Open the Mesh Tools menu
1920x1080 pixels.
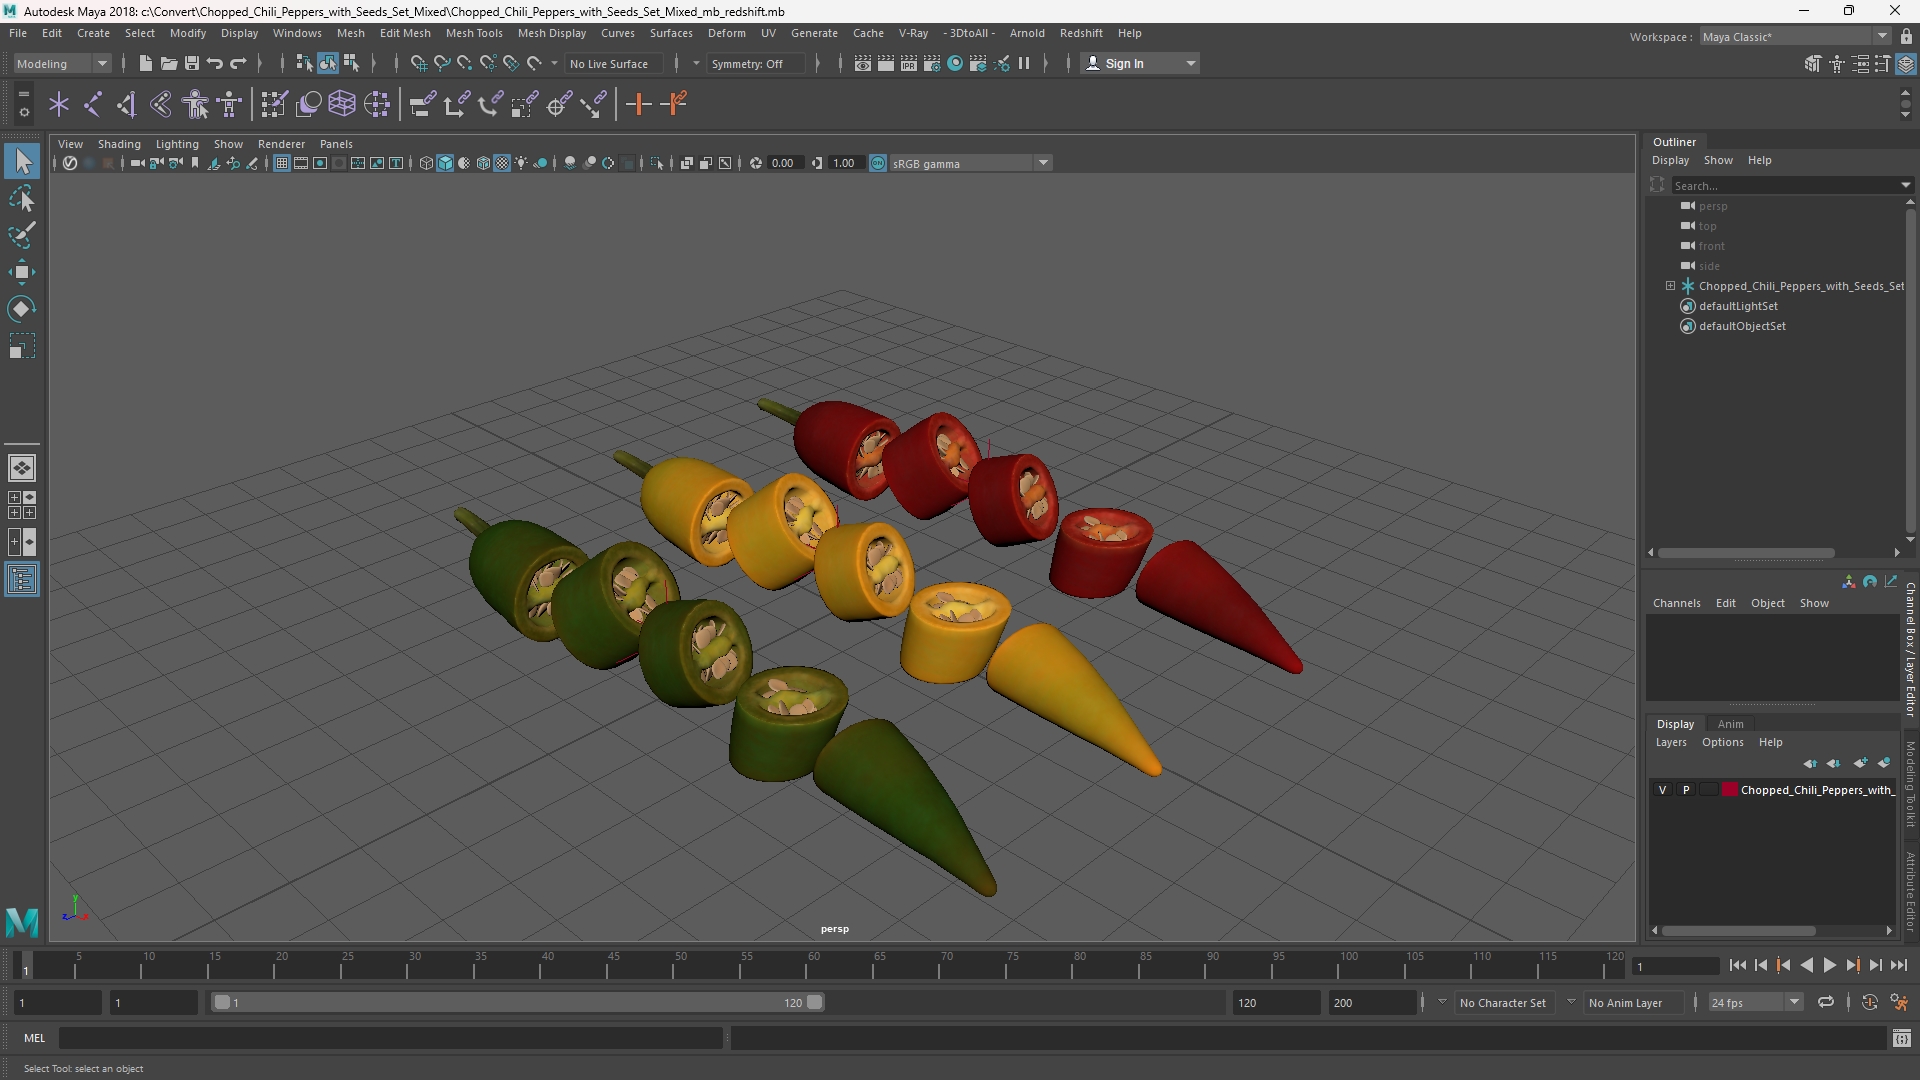tap(474, 33)
